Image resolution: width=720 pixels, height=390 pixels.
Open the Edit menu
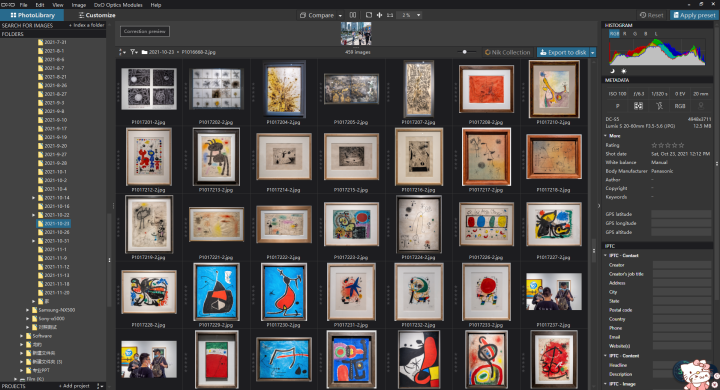coord(40,5)
